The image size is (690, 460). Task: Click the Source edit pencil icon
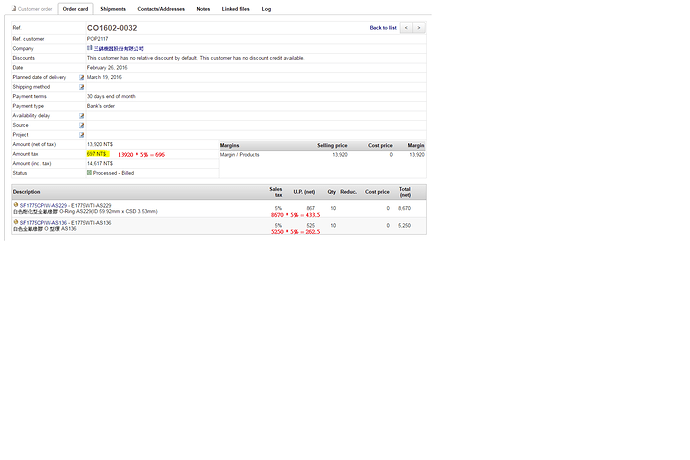click(x=82, y=125)
